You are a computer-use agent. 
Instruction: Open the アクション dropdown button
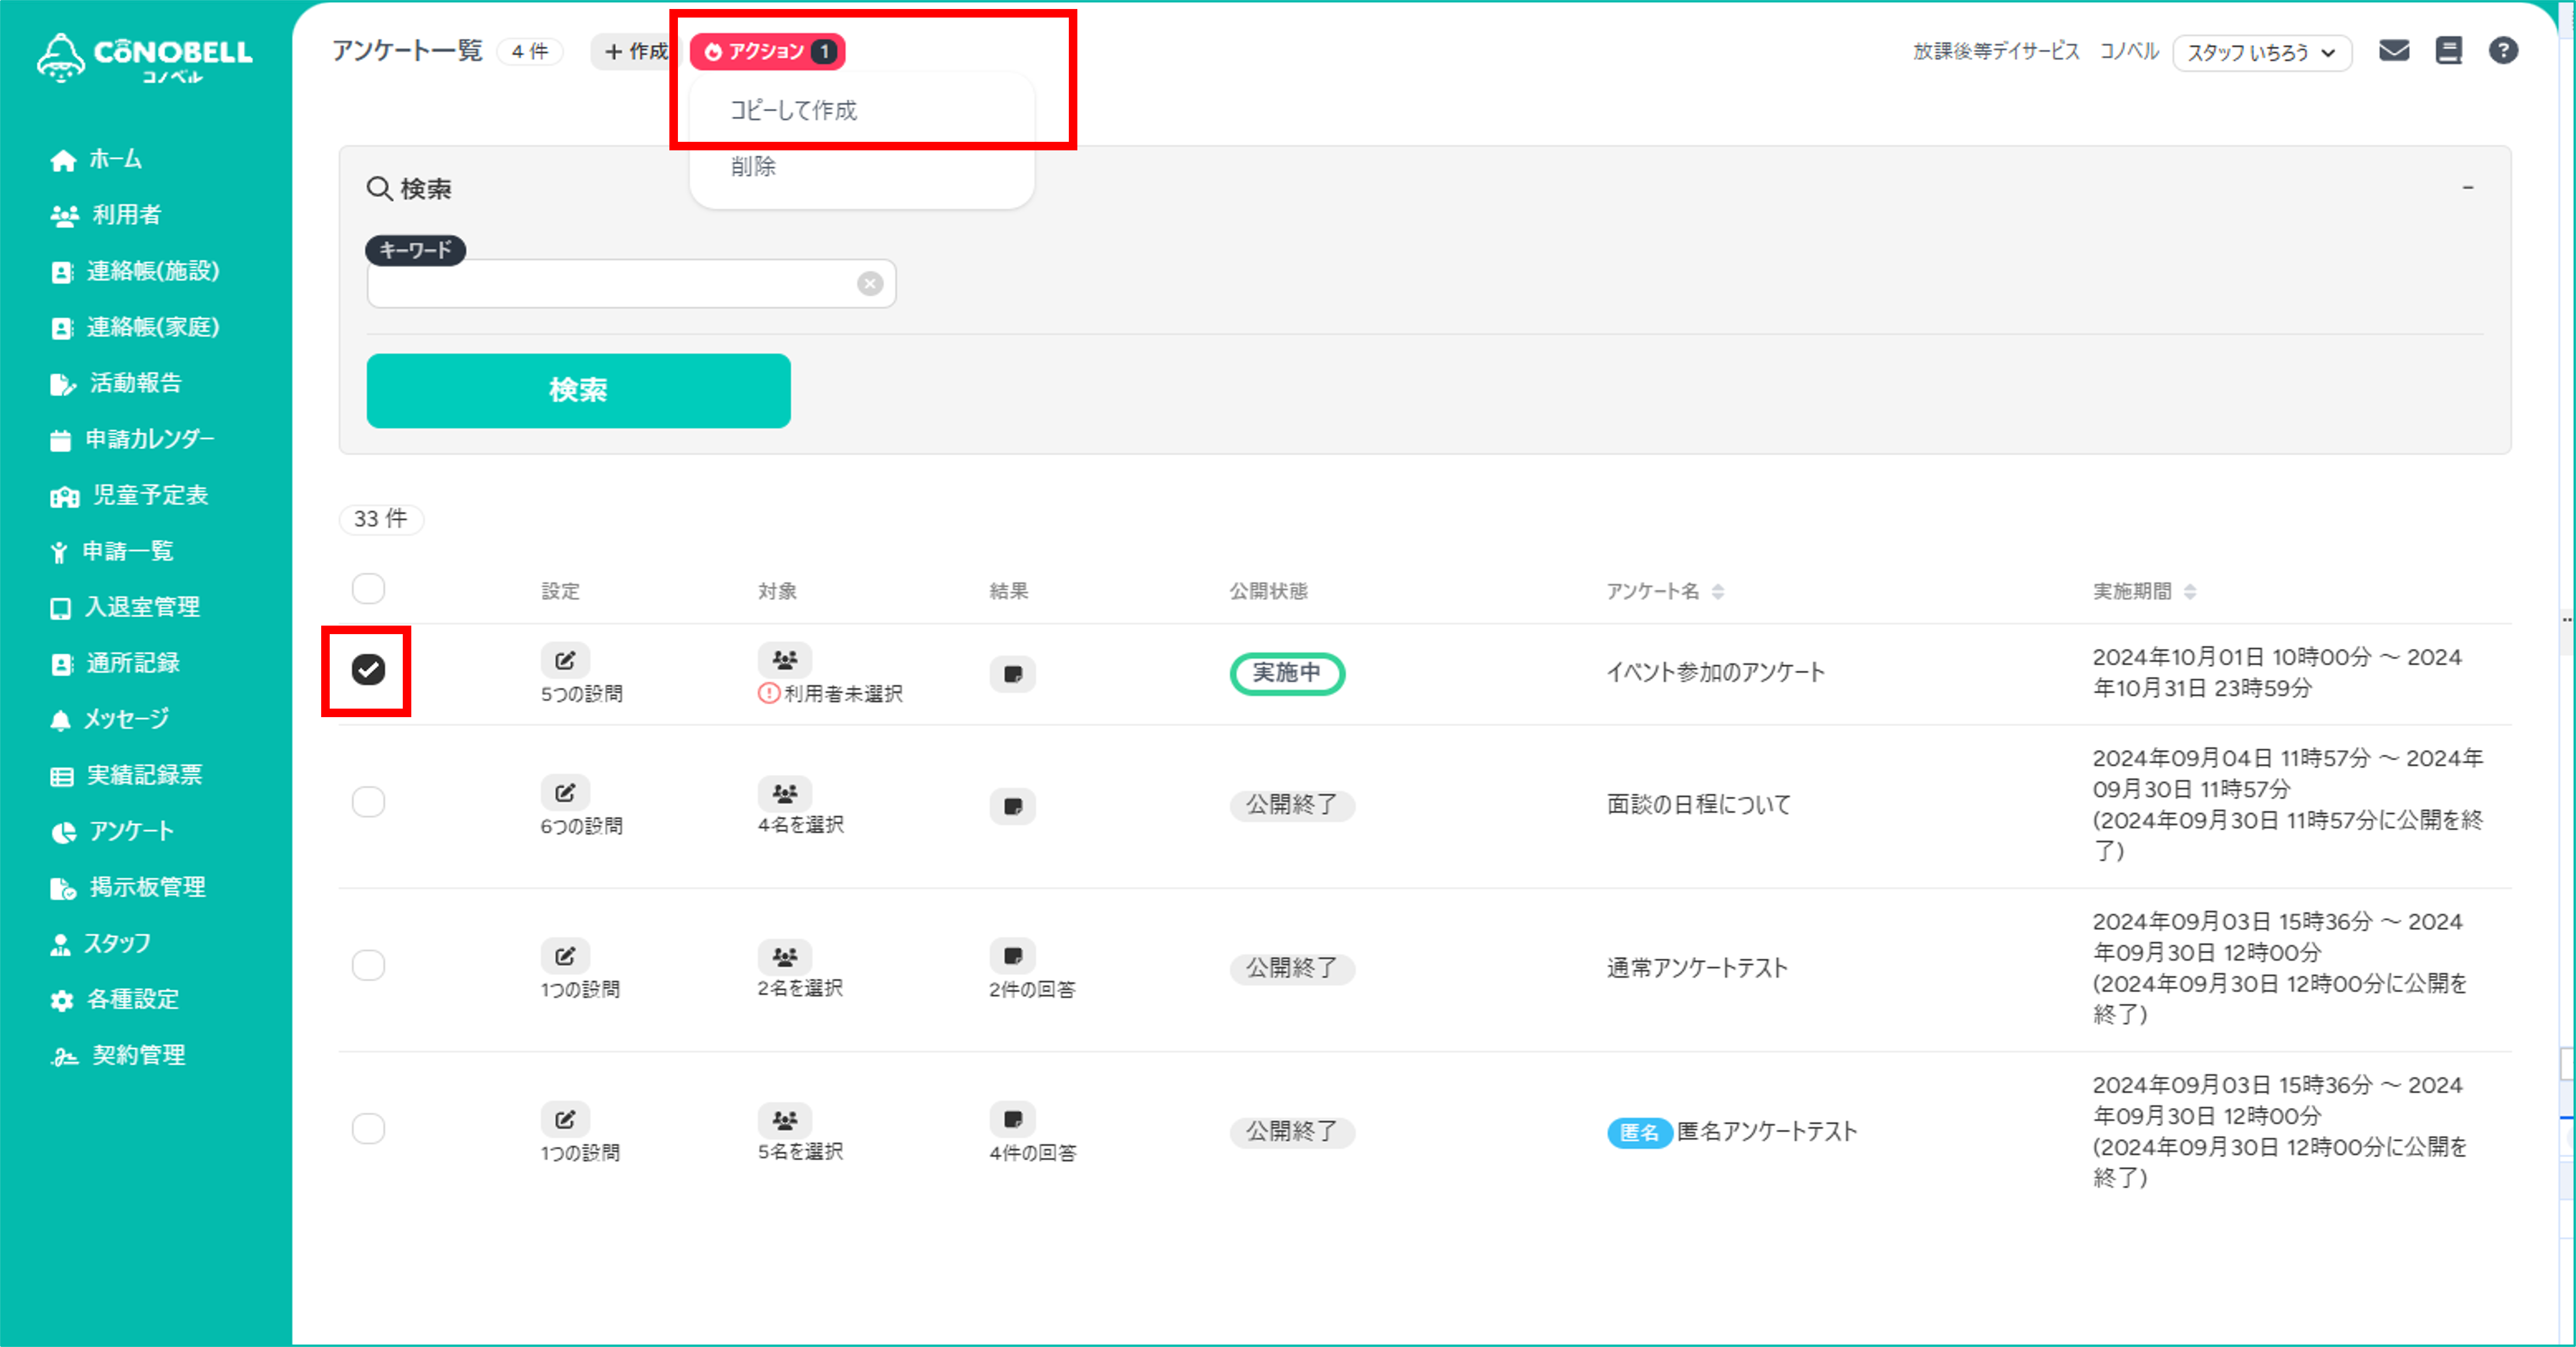coord(768,51)
